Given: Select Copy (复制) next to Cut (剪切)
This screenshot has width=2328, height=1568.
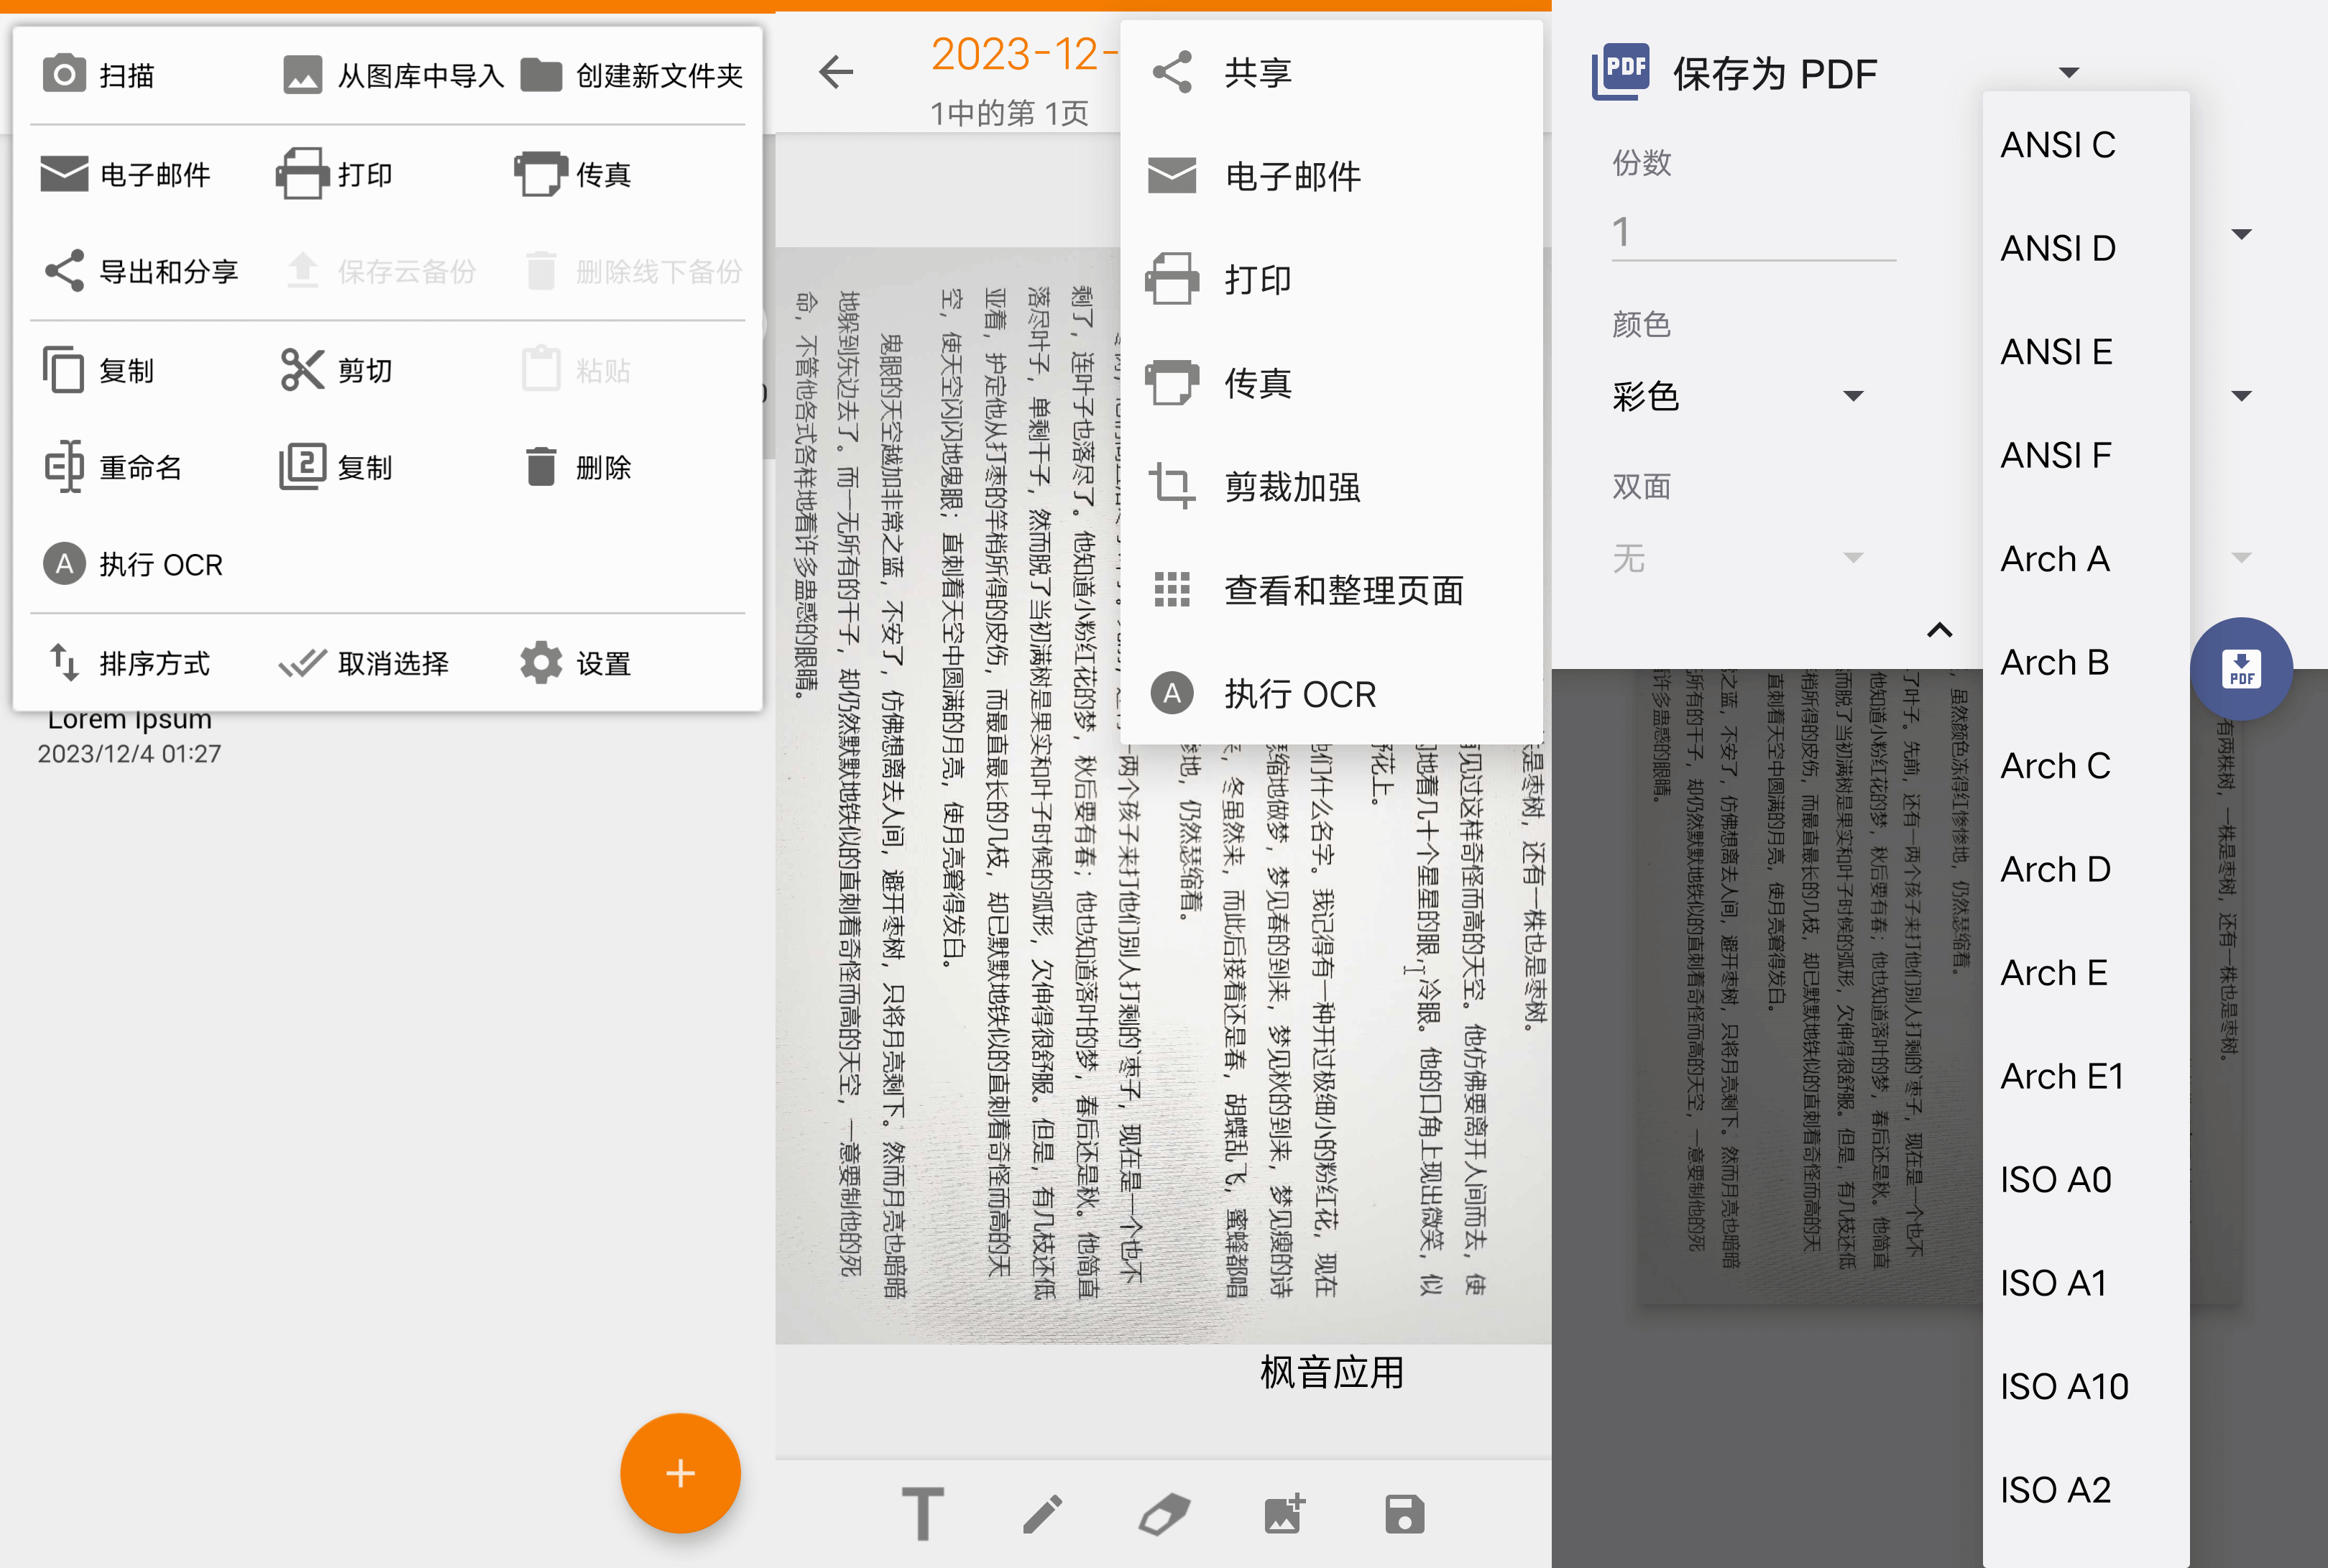Looking at the screenshot, I should pyautogui.click(x=98, y=370).
